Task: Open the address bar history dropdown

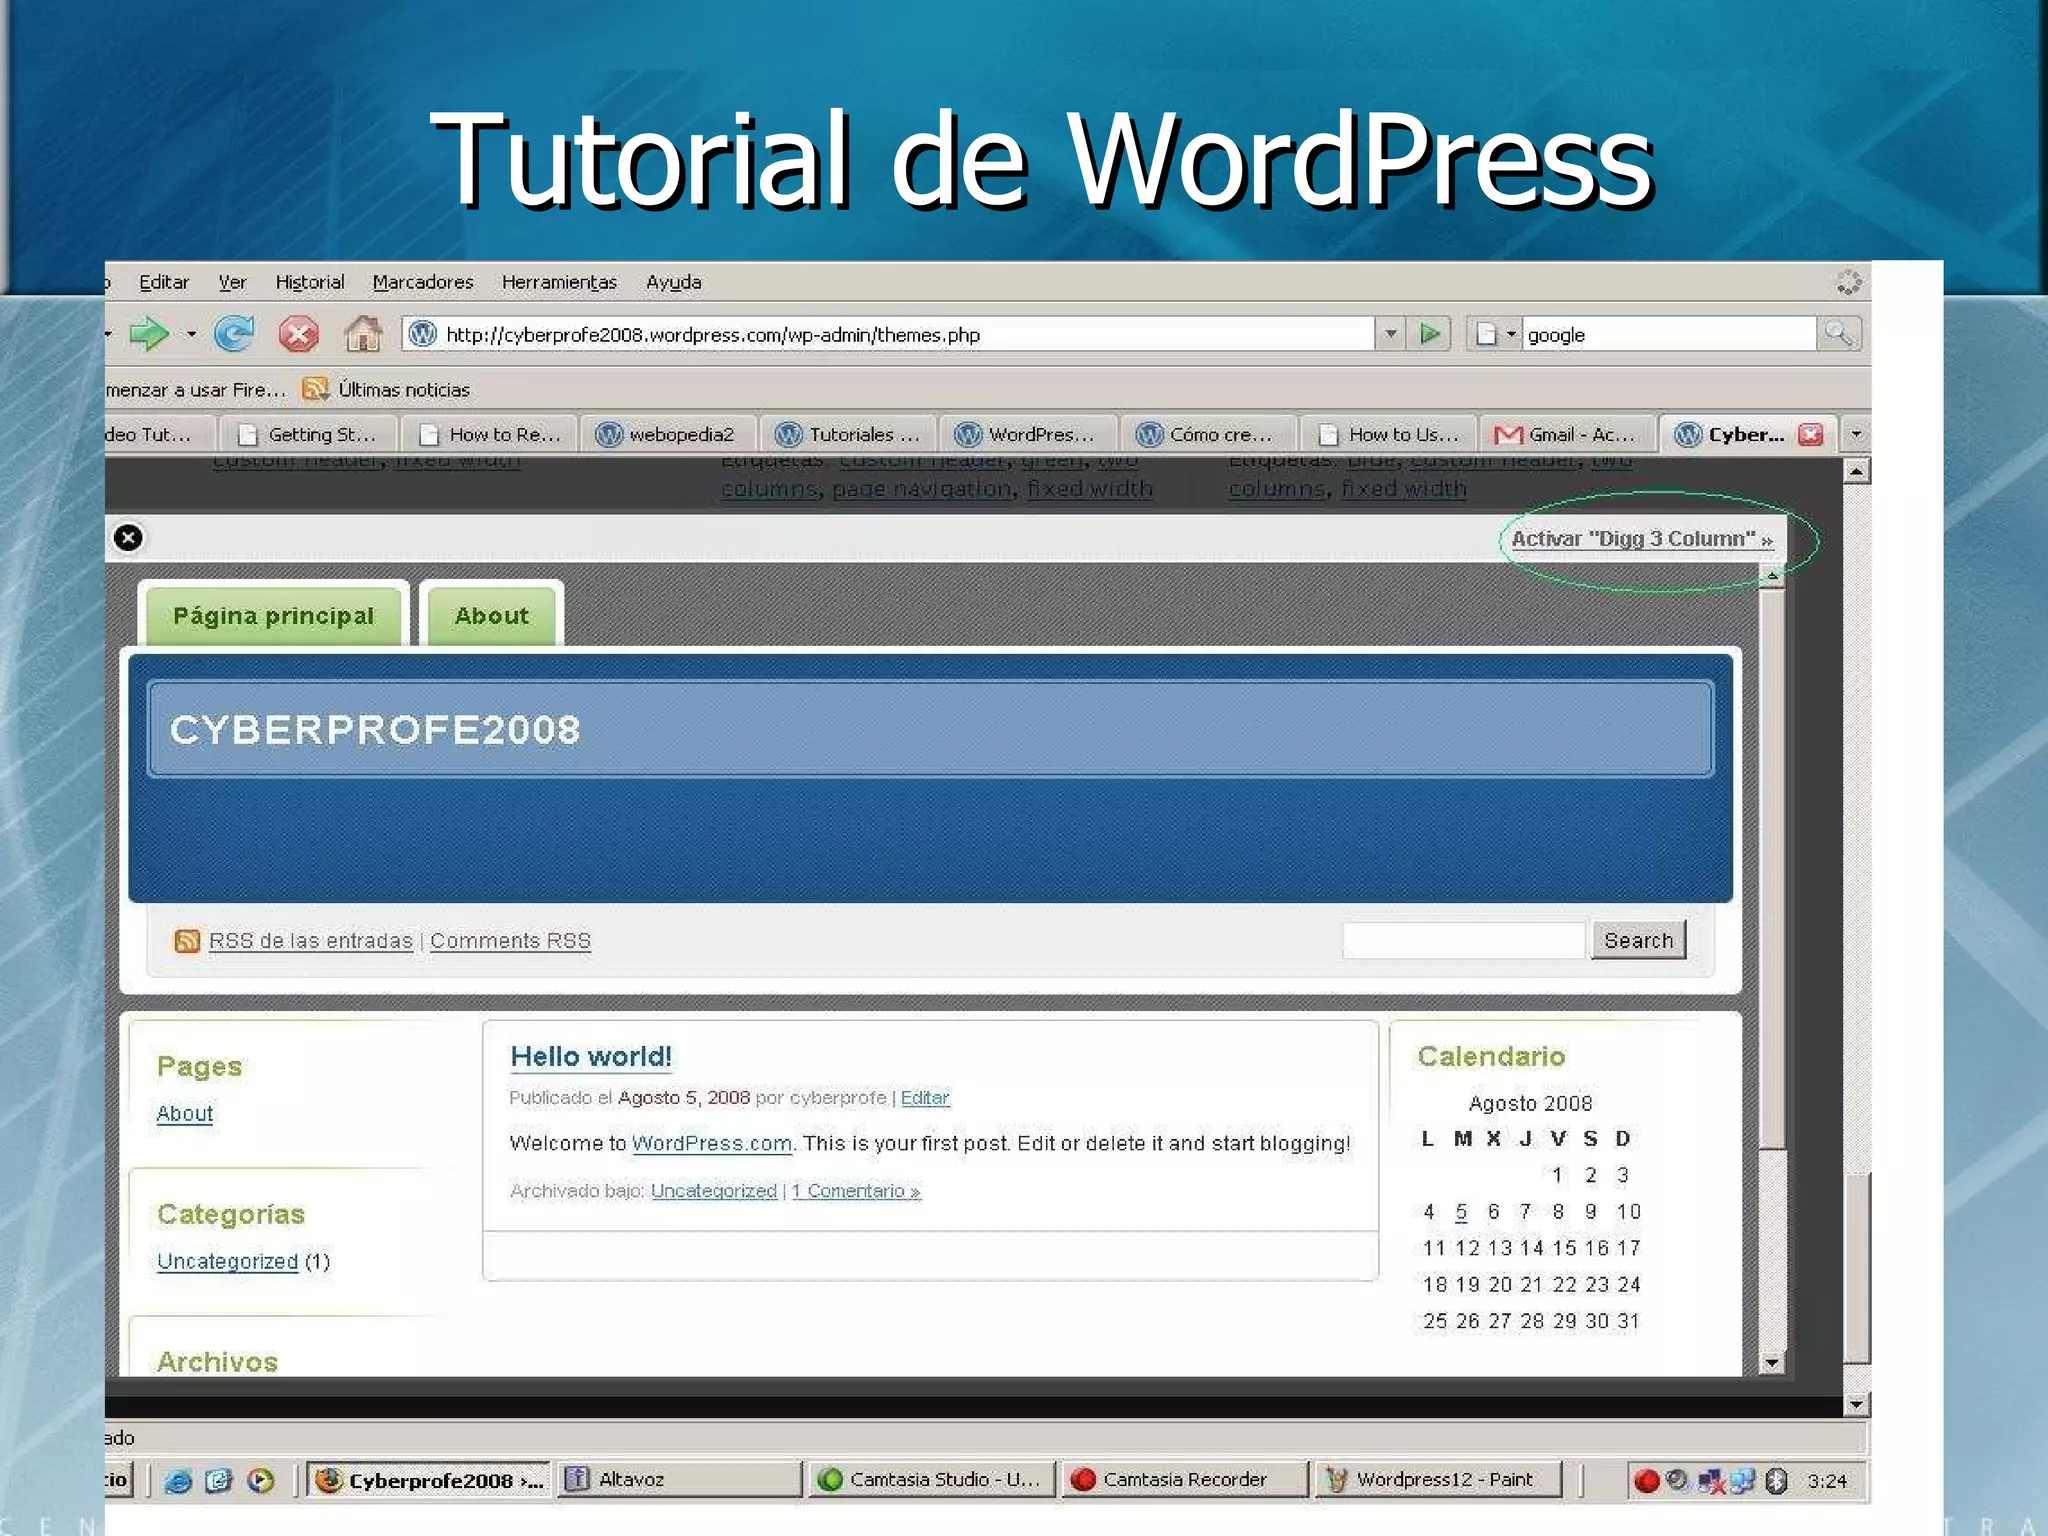Action: pyautogui.click(x=1390, y=334)
